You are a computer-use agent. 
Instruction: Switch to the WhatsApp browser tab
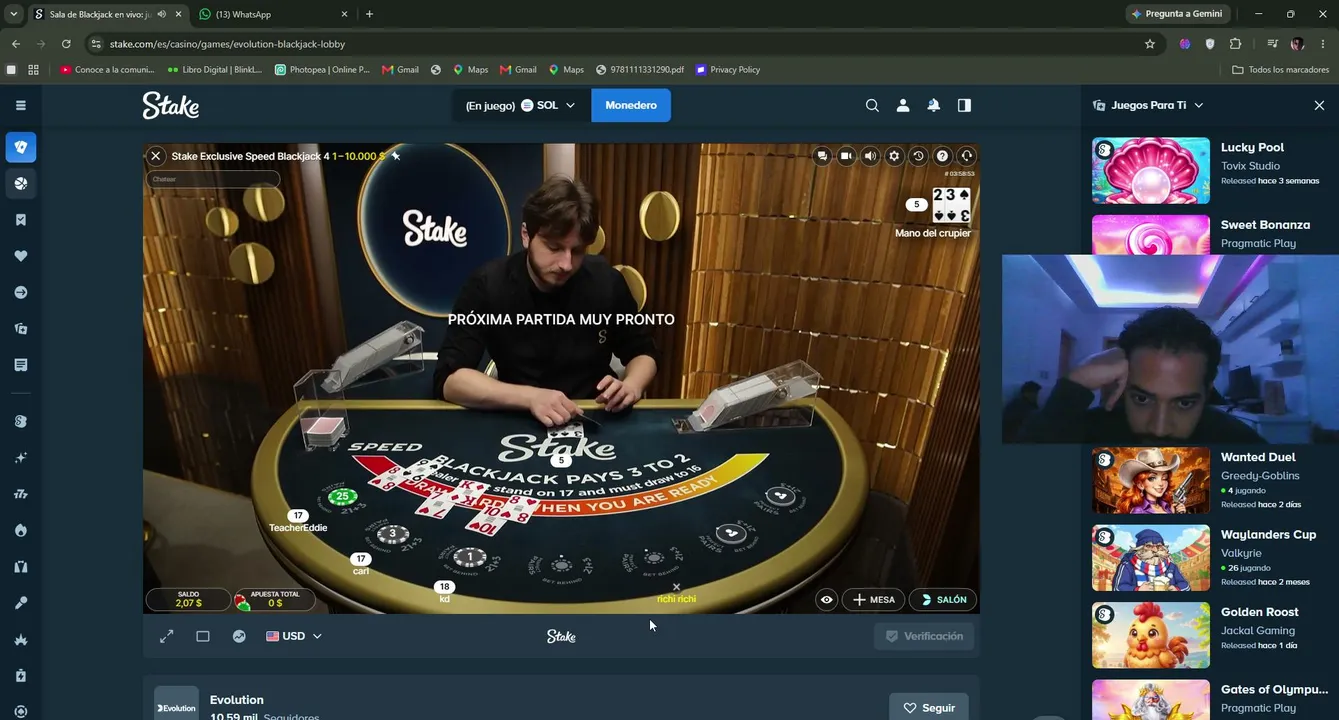click(271, 14)
